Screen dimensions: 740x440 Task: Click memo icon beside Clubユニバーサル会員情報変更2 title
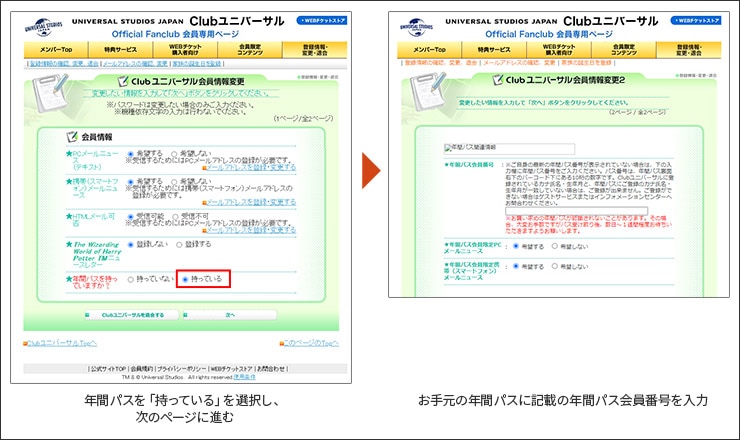tap(497, 79)
